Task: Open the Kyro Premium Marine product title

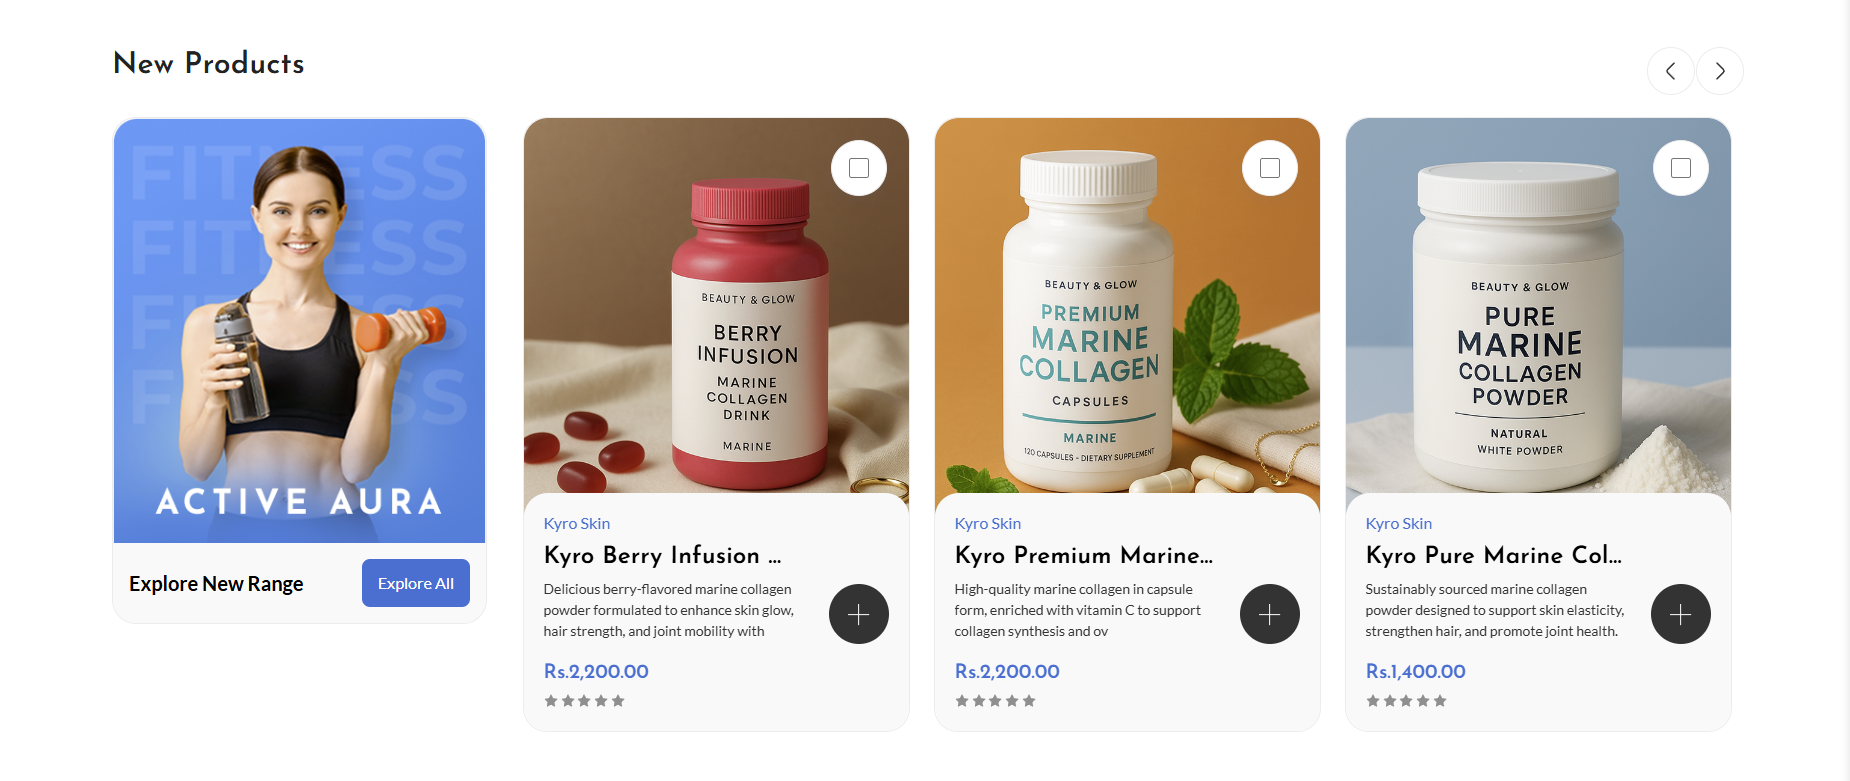Action: point(1083,555)
